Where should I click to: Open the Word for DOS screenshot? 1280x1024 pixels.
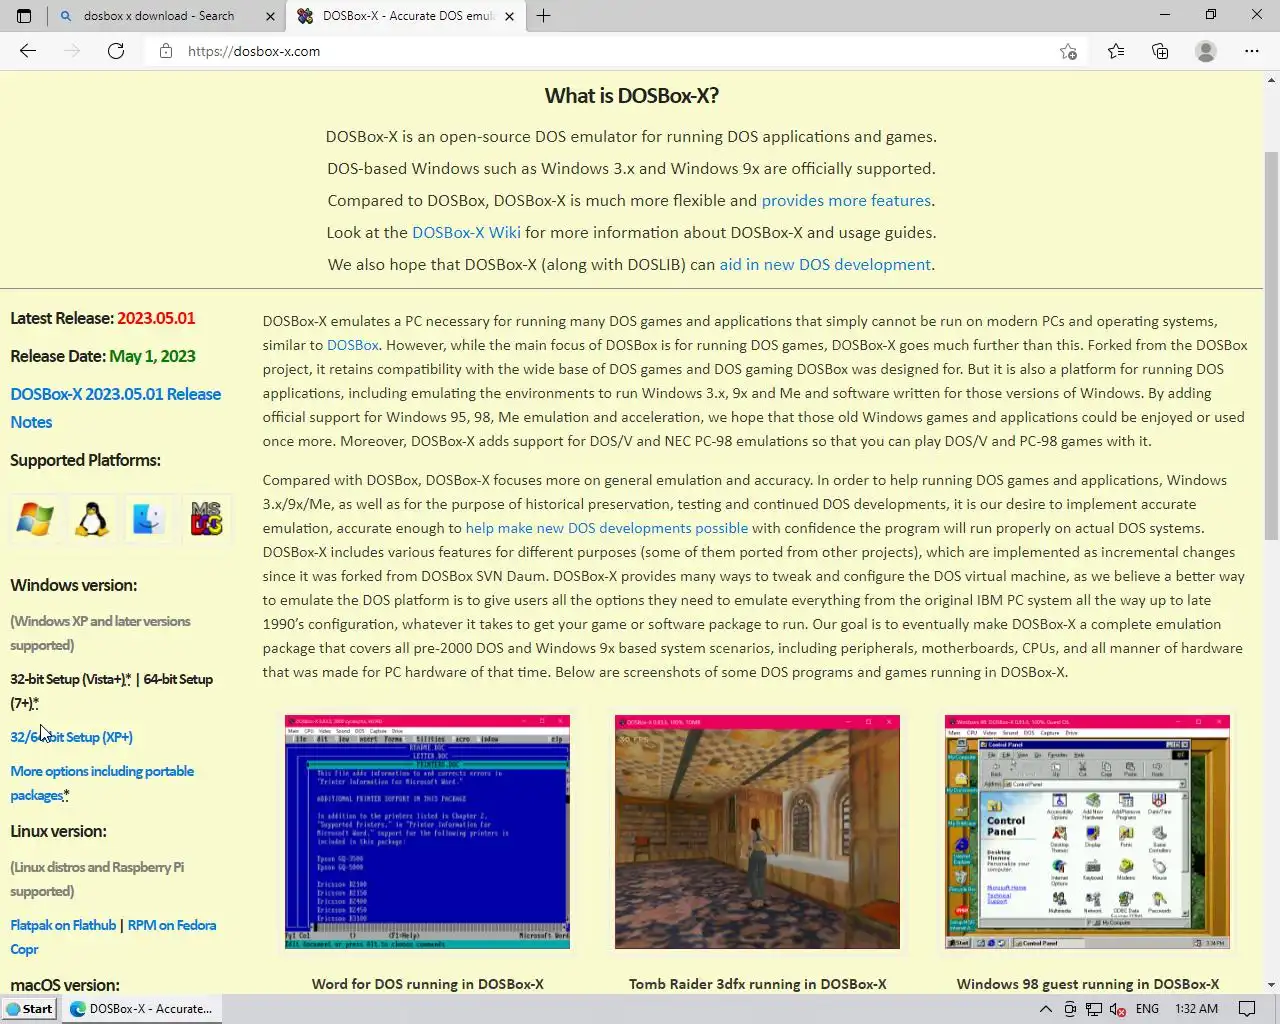pyautogui.click(x=427, y=832)
